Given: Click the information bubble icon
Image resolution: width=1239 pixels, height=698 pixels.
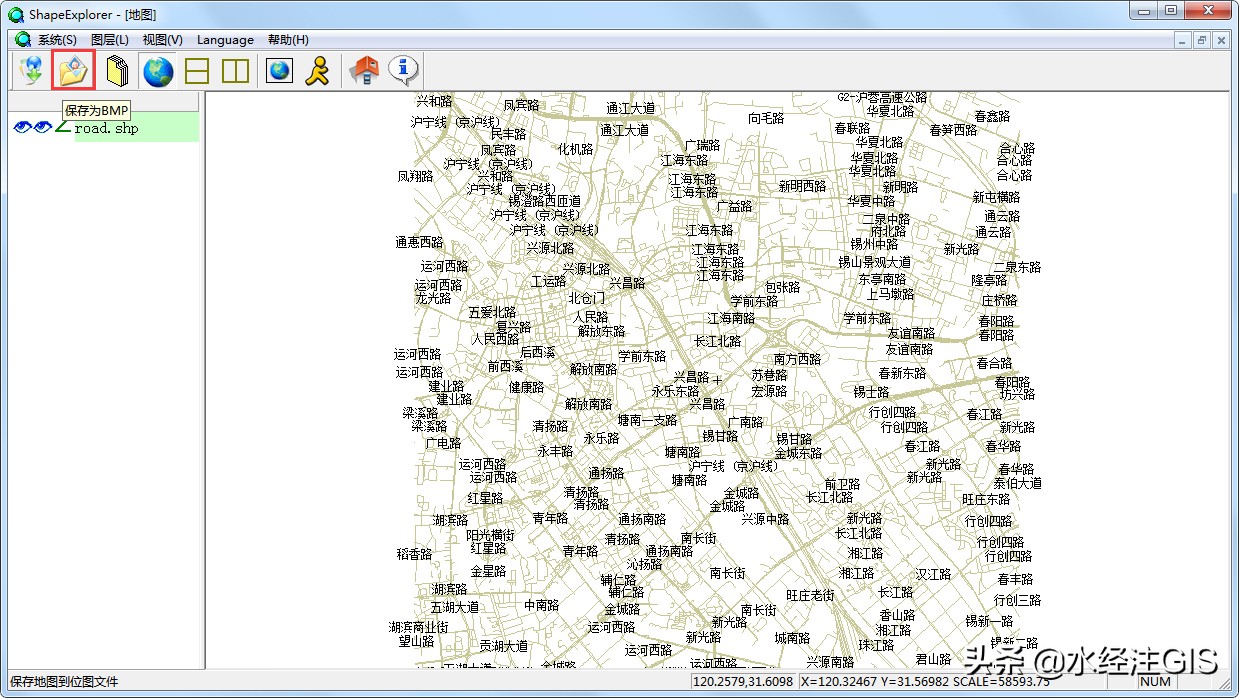Looking at the screenshot, I should 402,70.
